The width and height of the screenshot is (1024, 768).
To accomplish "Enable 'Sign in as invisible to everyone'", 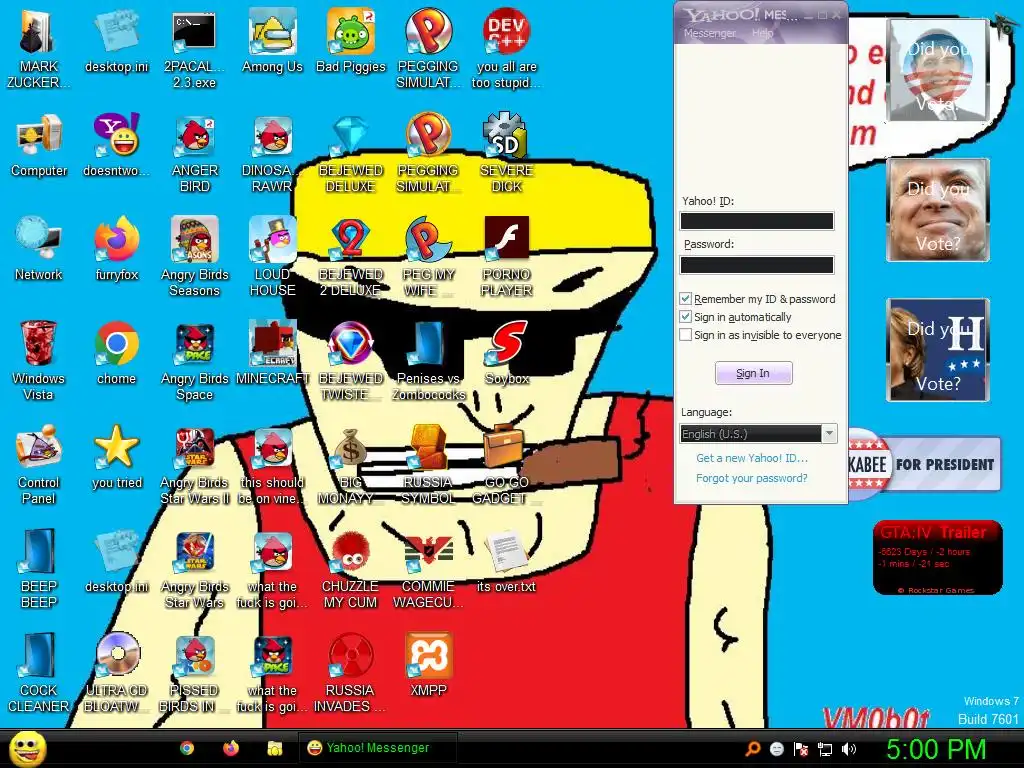I will click(x=685, y=335).
